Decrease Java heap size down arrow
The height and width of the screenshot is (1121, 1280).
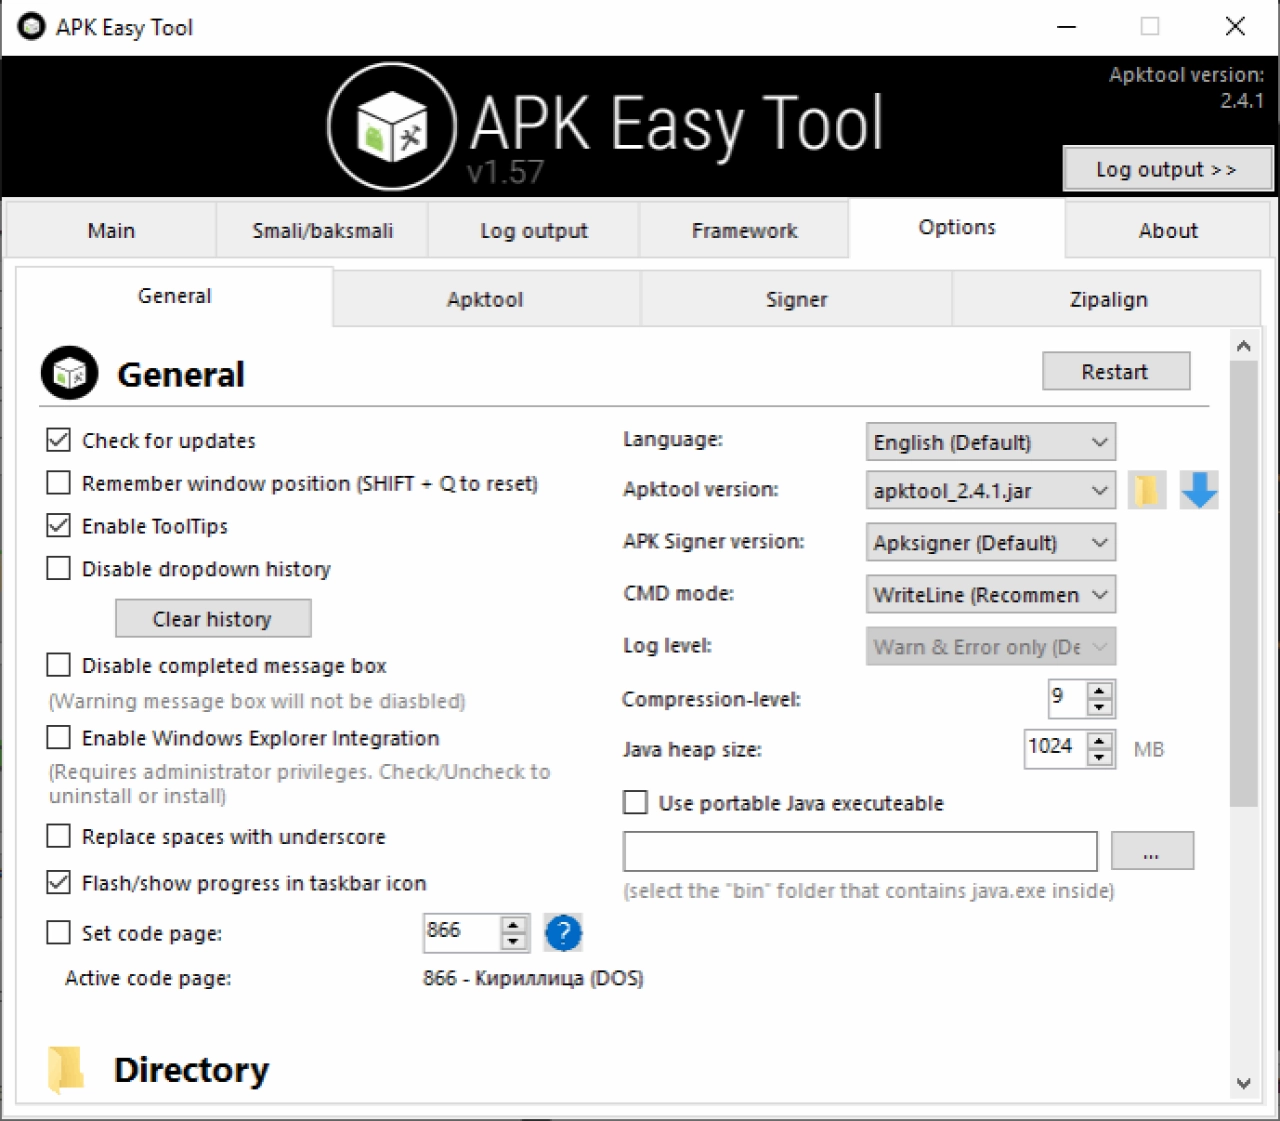pos(1099,758)
